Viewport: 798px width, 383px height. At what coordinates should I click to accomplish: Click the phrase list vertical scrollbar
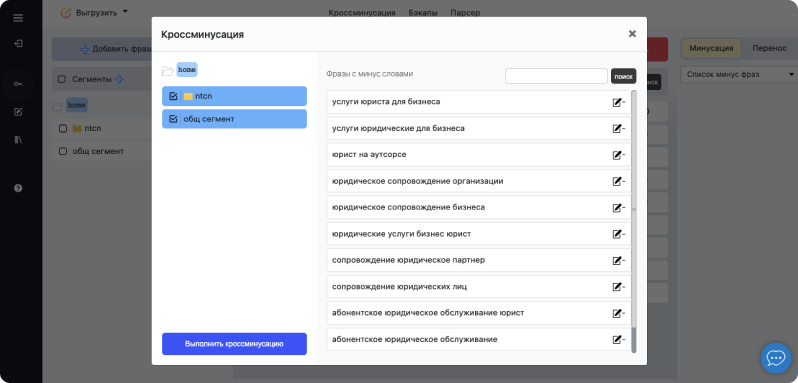[x=634, y=221]
